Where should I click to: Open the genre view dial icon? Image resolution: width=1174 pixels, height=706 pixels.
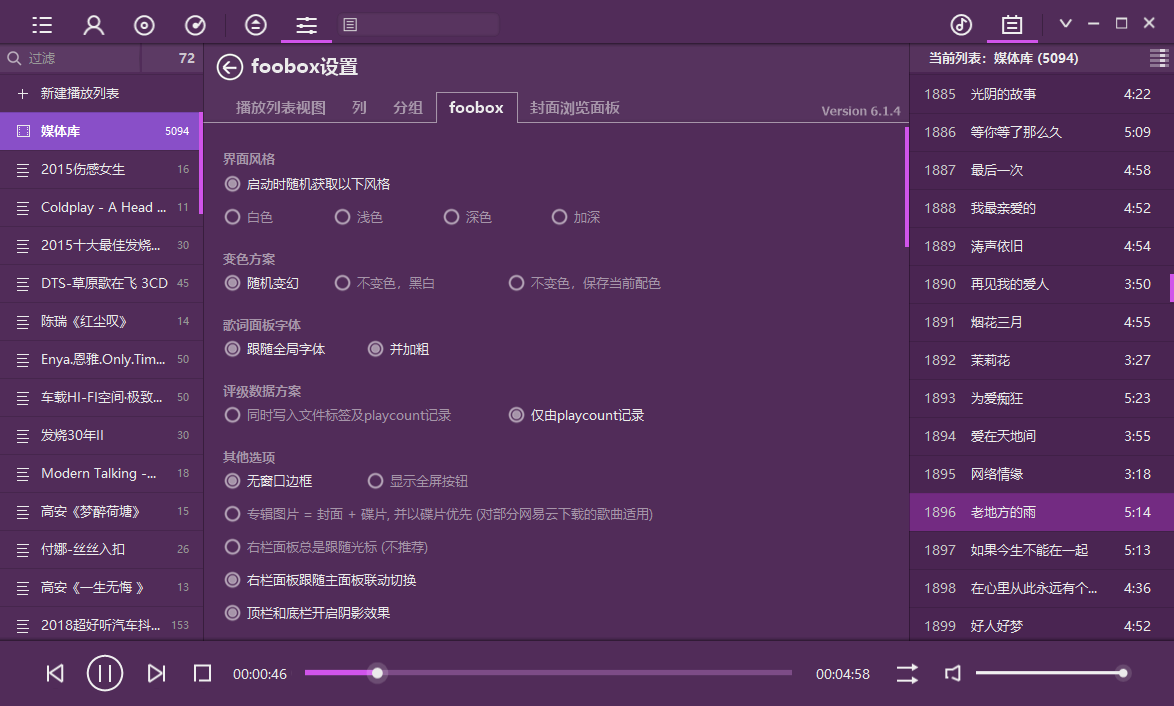click(195, 25)
